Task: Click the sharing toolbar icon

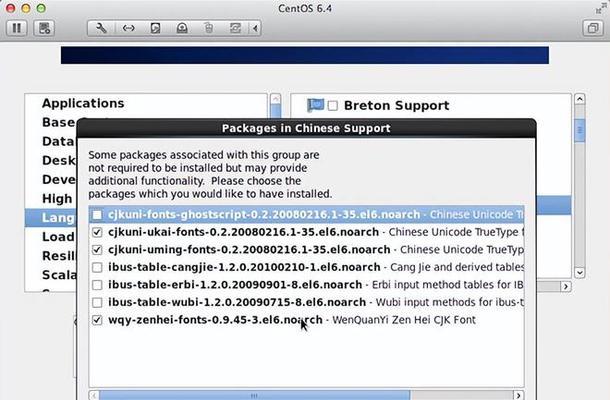Action: pyautogui.click(x=235, y=28)
